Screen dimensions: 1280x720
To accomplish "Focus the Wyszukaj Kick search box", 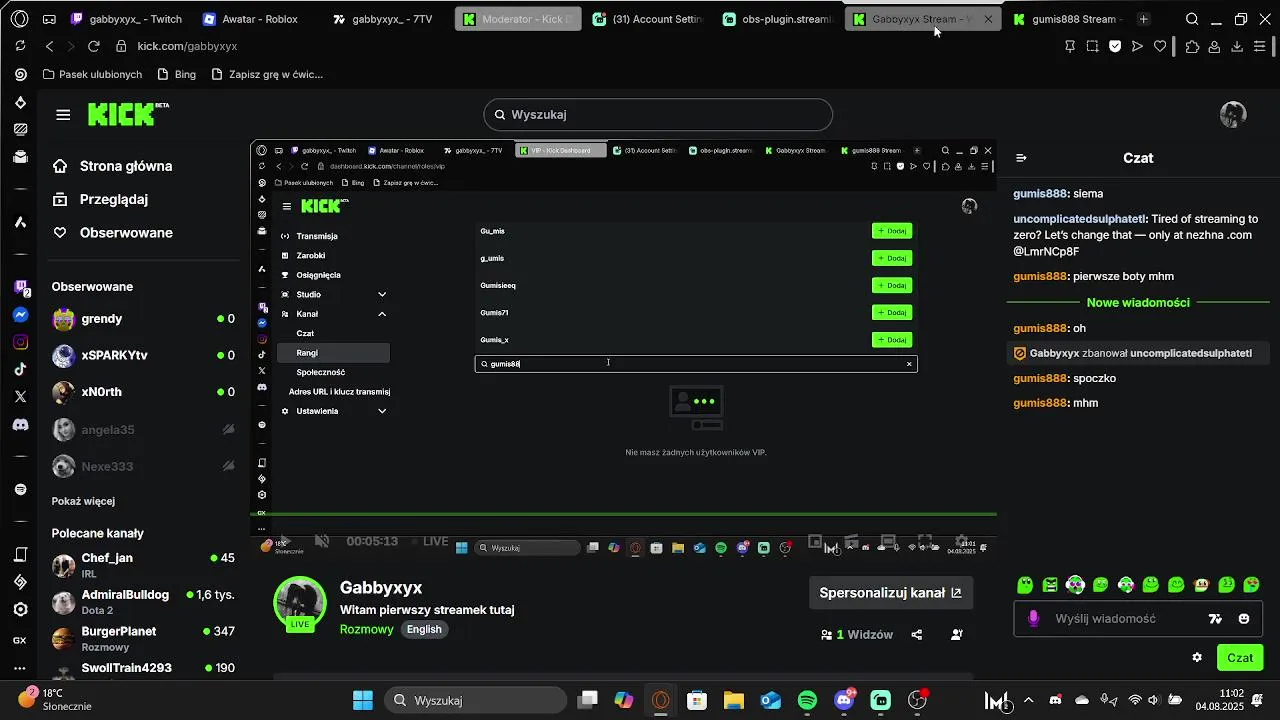I will click(x=658, y=115).
